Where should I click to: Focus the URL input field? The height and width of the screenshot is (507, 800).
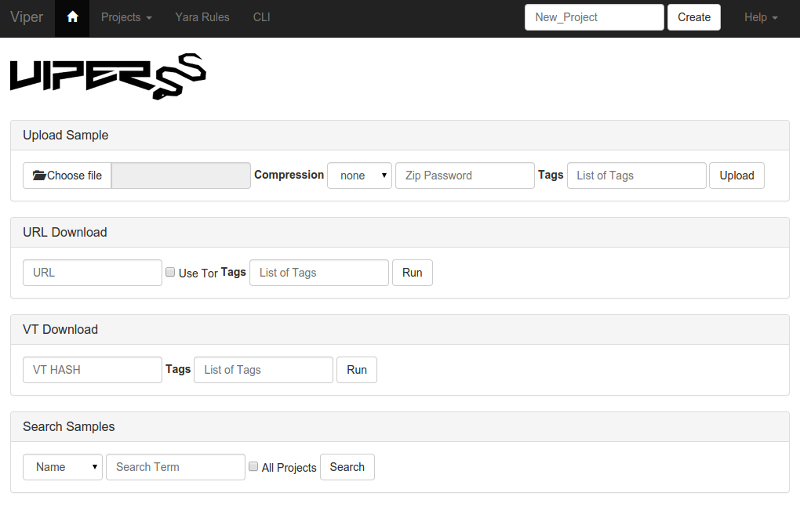pyautogui.click(x=92, y=272)
